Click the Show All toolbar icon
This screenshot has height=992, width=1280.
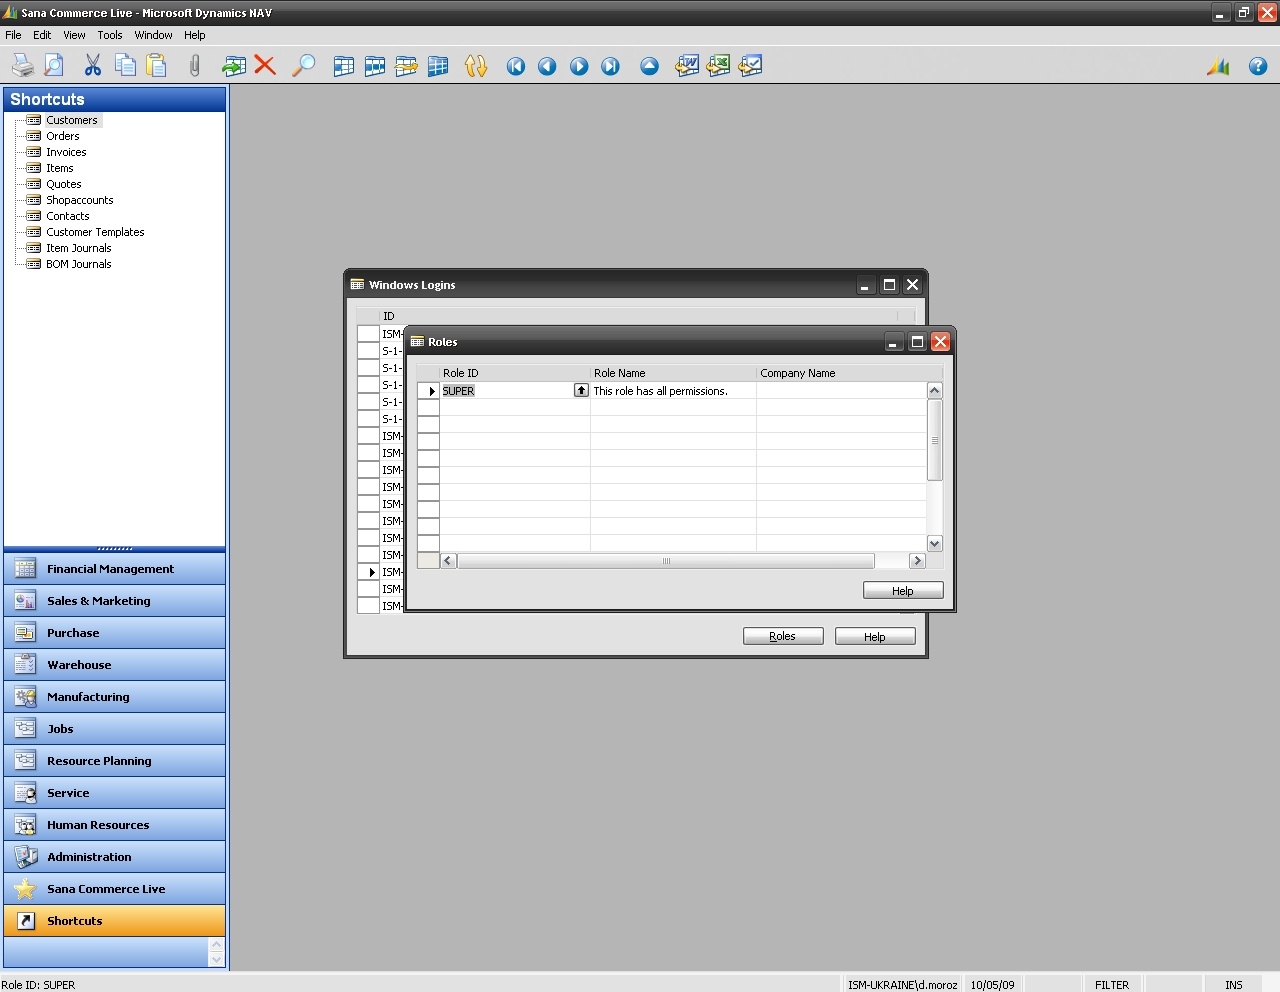pyautogui.click(x=437, y=66)
